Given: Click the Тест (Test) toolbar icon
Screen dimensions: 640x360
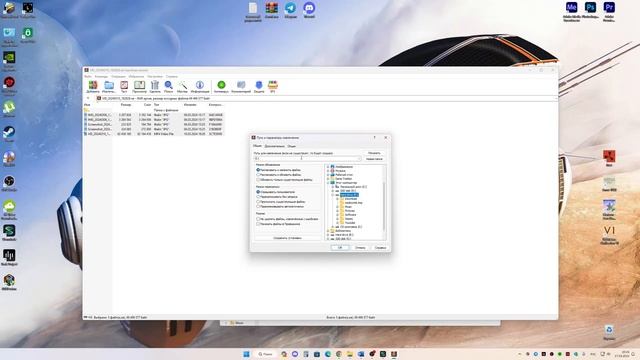Looking at the screenshot, I should (x=124, y=87).
